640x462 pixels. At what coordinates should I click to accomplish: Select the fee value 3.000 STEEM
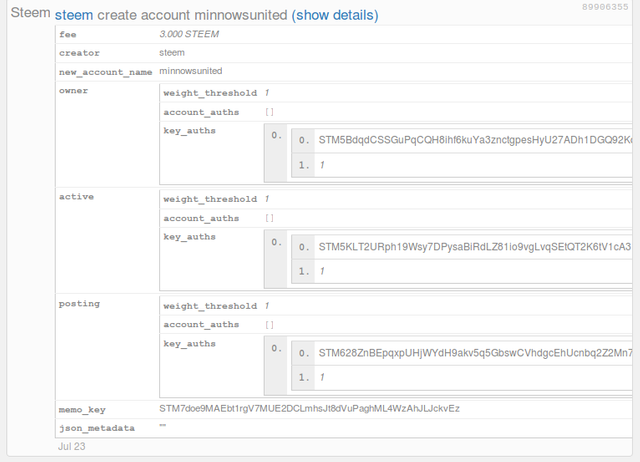coord(189,34)
